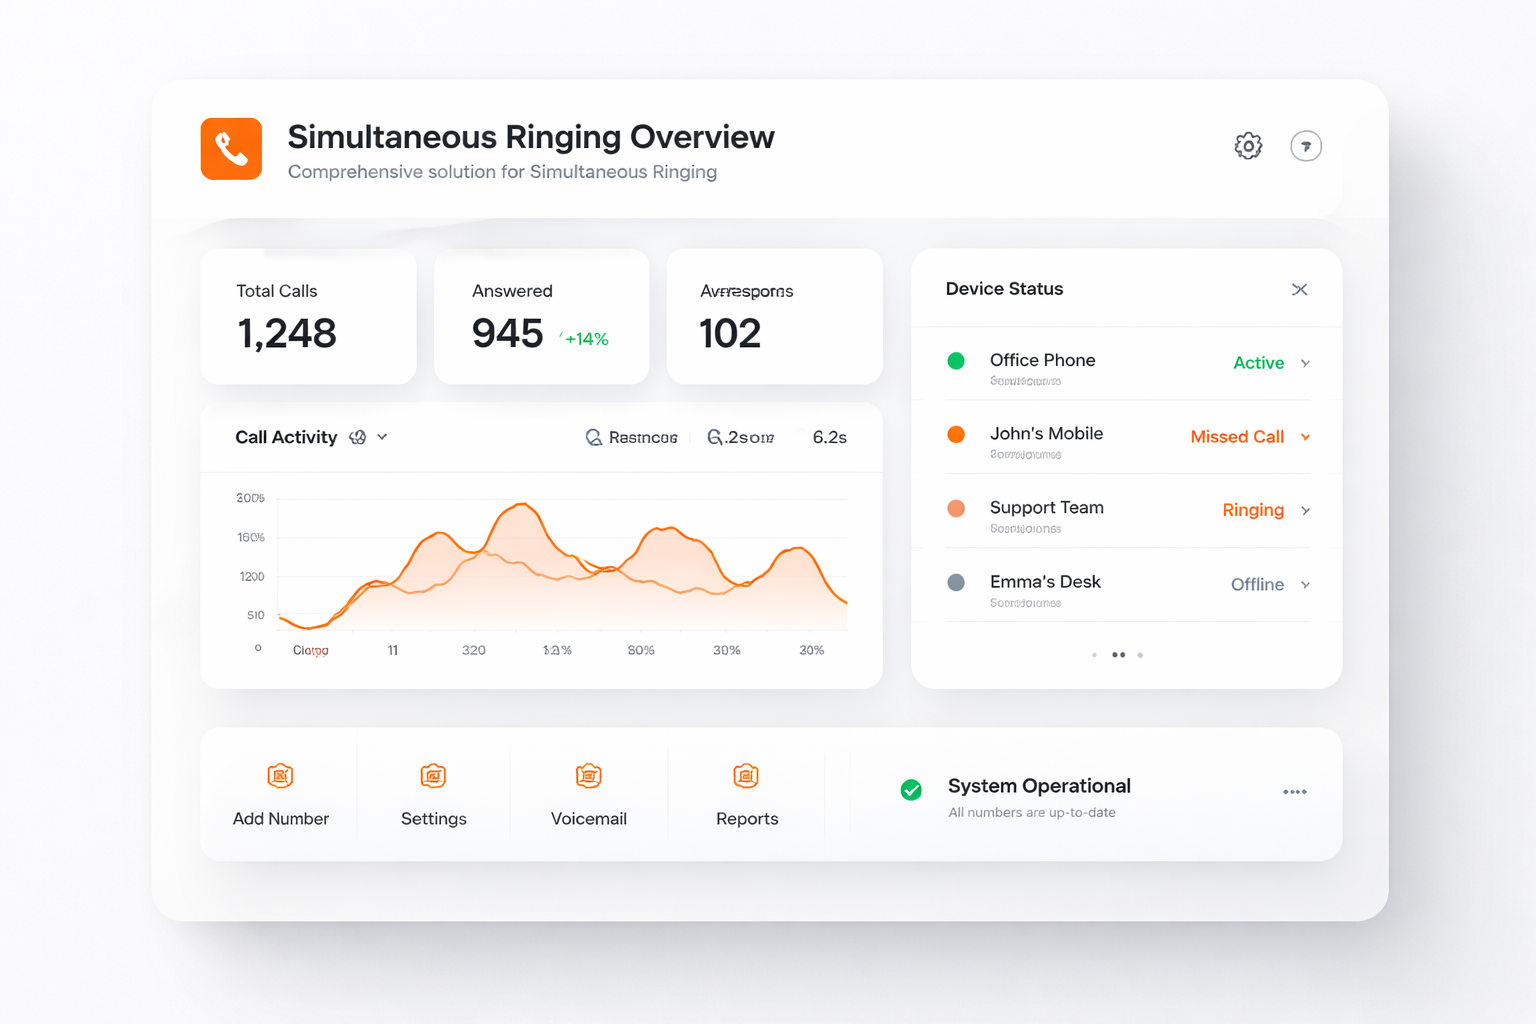Click the orange phone app logo
Image resolution: width=1536 pixels, height=1024 pixels.
pyautogui.click(x=231, y=149)
